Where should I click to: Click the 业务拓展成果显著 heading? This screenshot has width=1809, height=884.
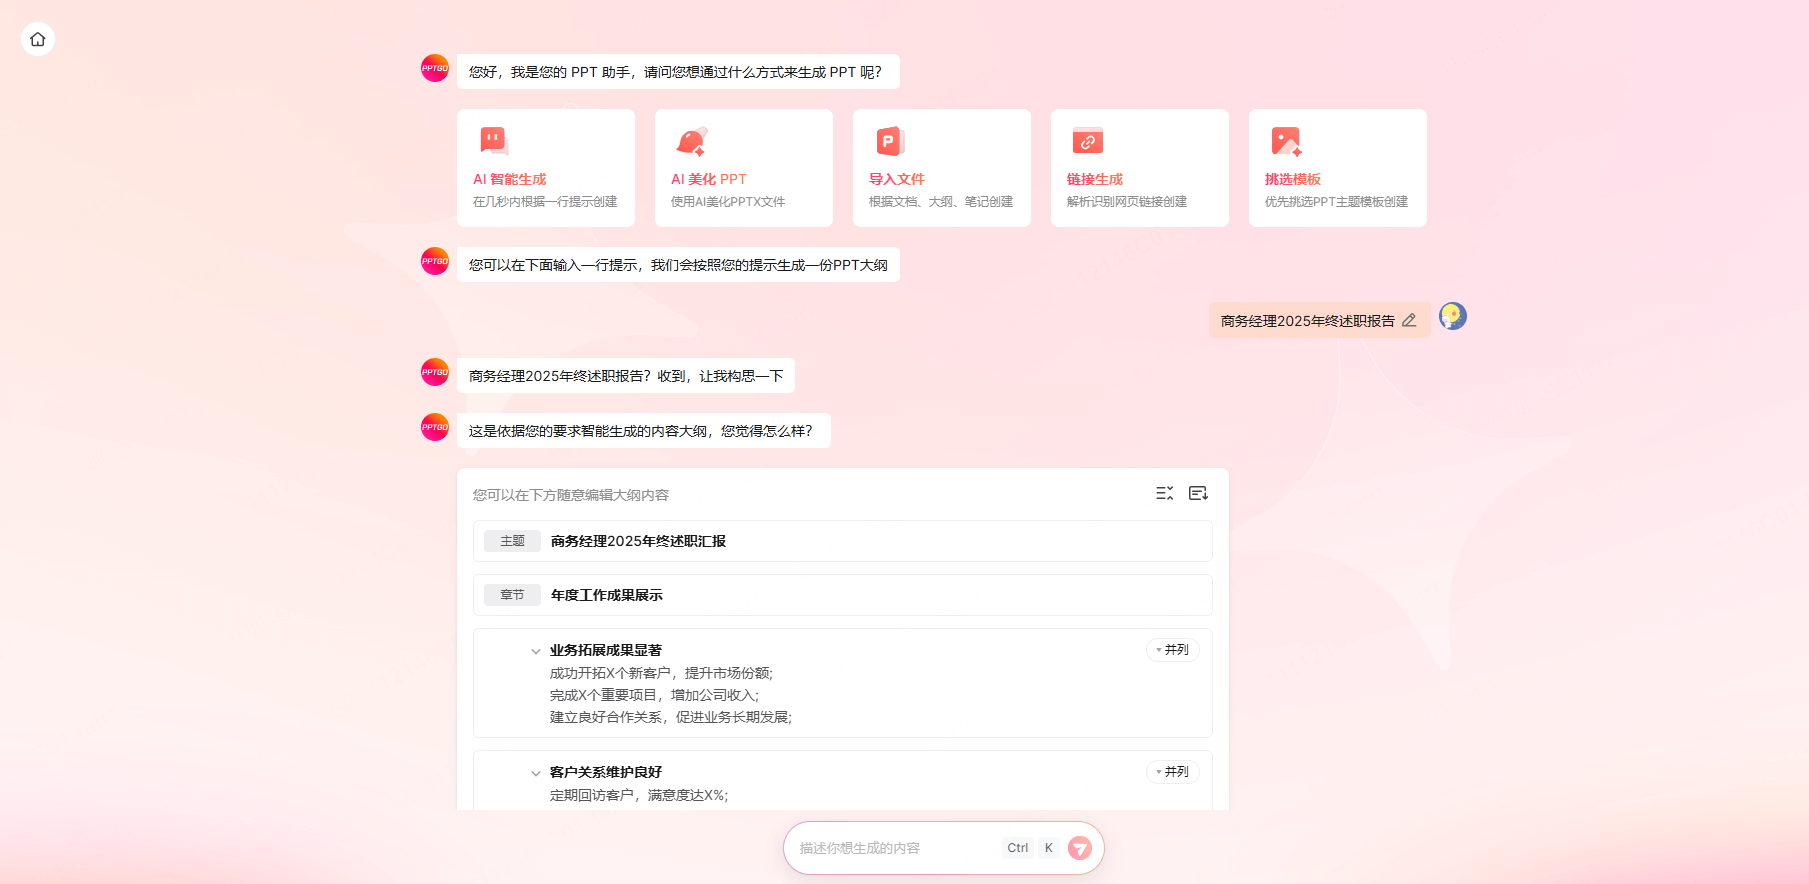pos(606,650)
